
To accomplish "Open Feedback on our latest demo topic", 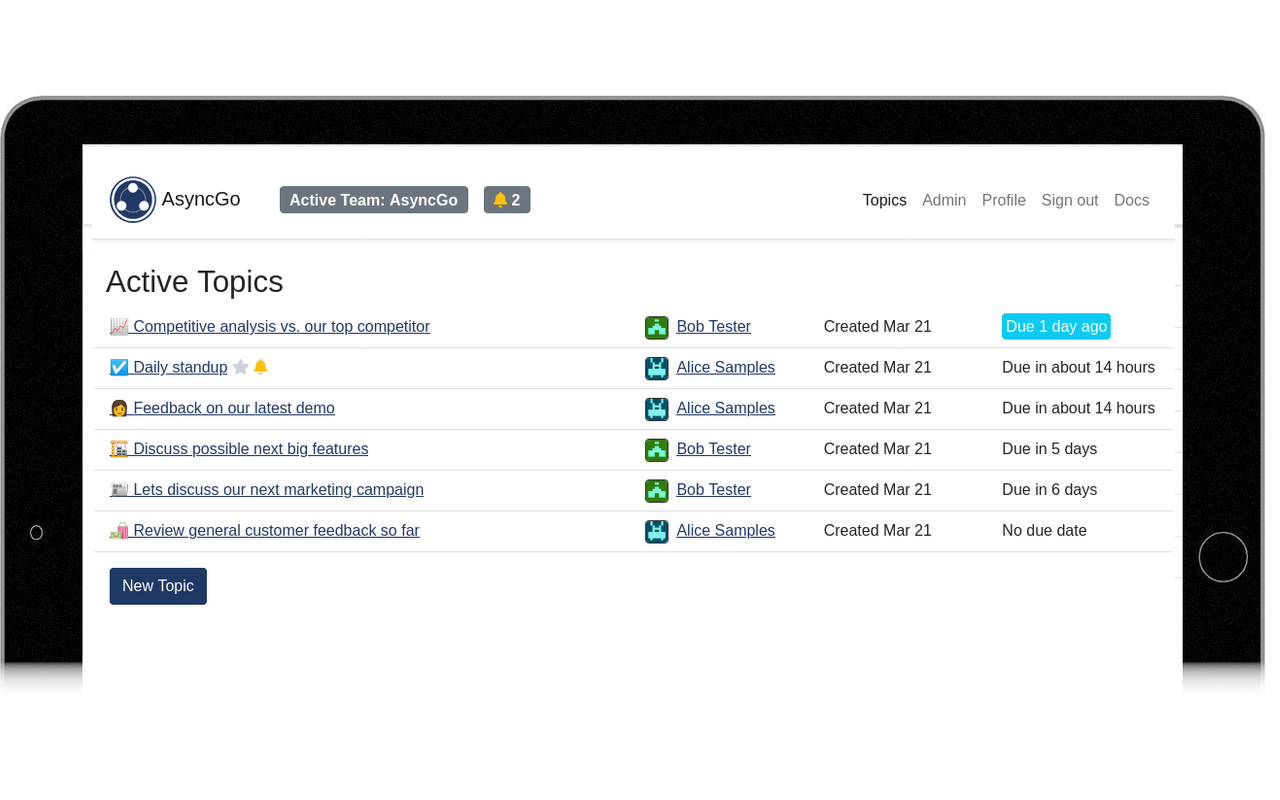I will (222, 408).
